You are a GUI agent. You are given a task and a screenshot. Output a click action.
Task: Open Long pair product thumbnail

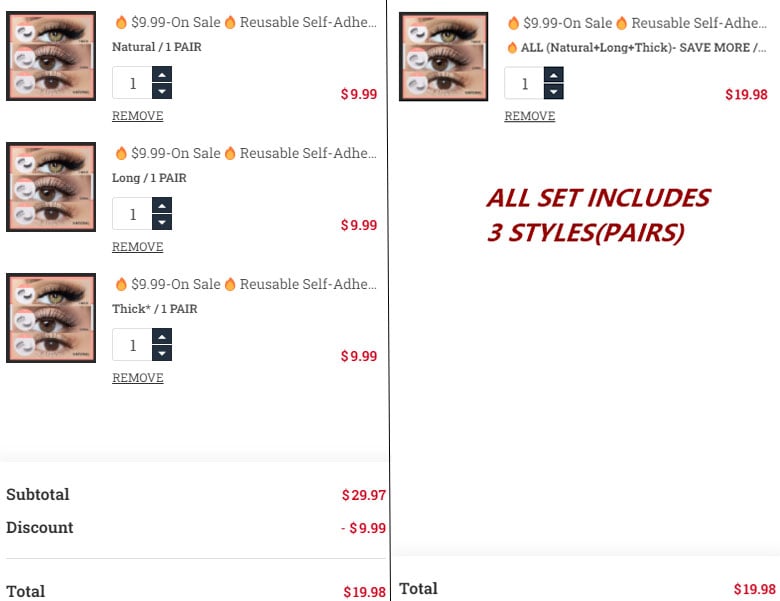[x=51, y=187]
